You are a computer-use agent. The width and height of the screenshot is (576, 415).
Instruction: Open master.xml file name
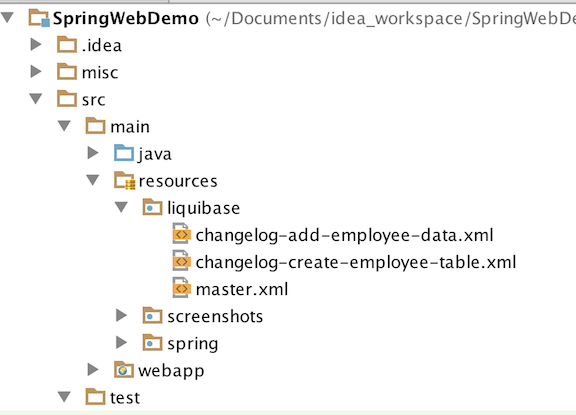click(x=242, y=289)
